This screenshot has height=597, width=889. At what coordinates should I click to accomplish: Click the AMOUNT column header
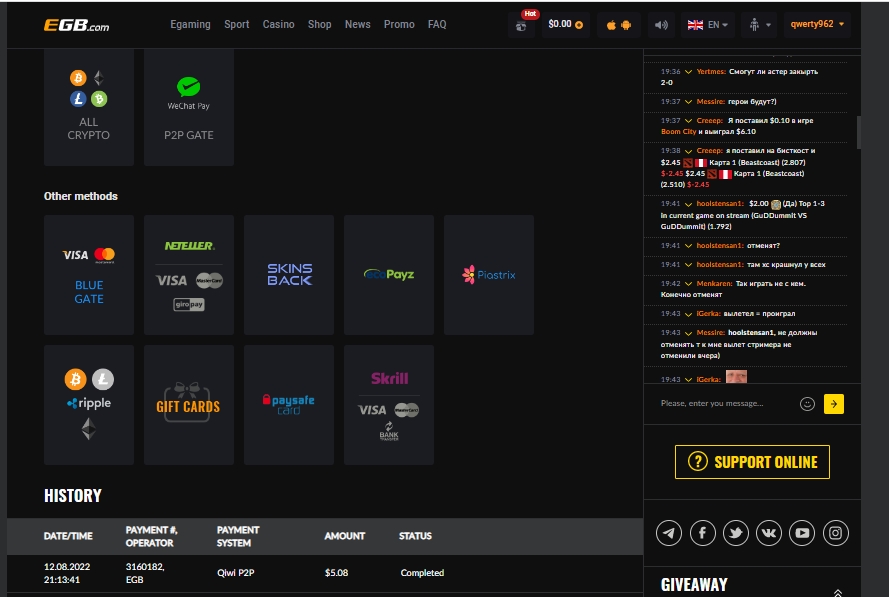(x=345, y=536)
